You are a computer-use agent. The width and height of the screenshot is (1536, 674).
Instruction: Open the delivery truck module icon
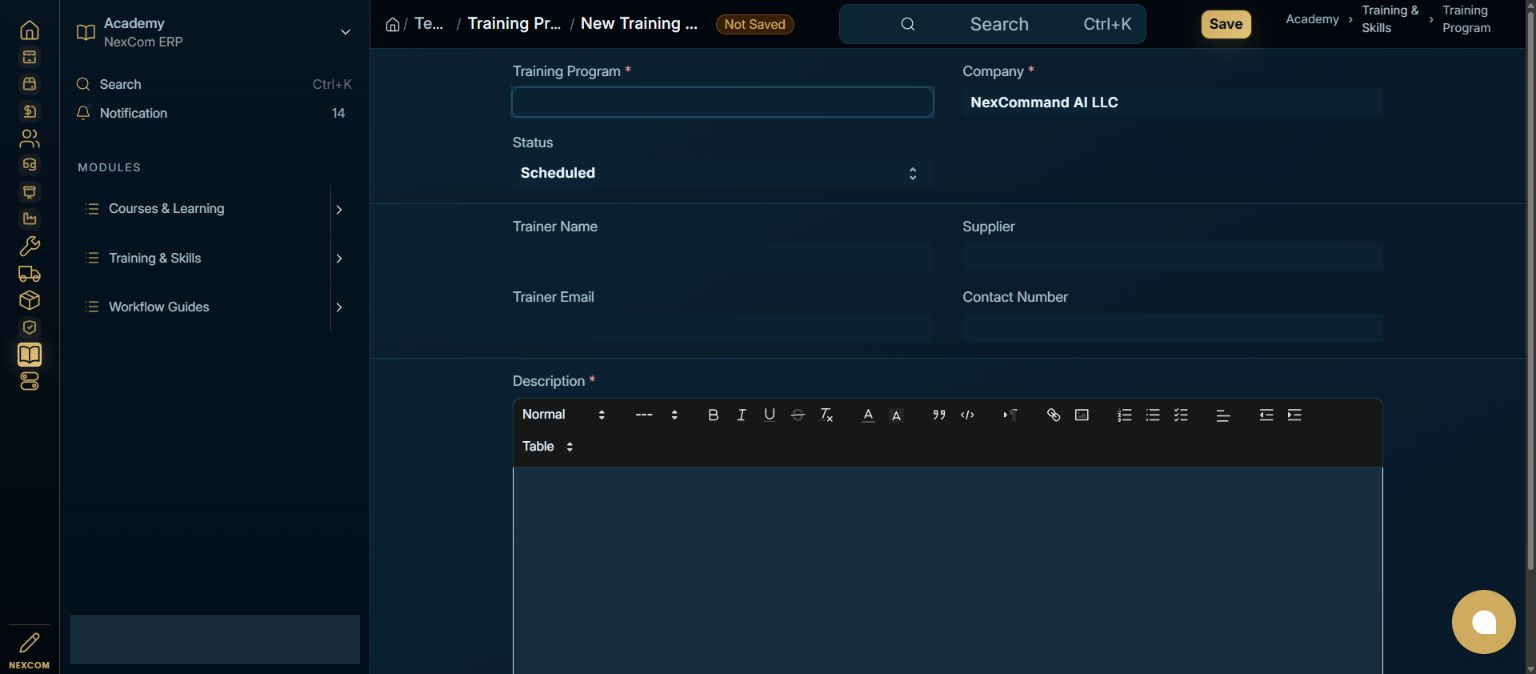pos(29,273)
